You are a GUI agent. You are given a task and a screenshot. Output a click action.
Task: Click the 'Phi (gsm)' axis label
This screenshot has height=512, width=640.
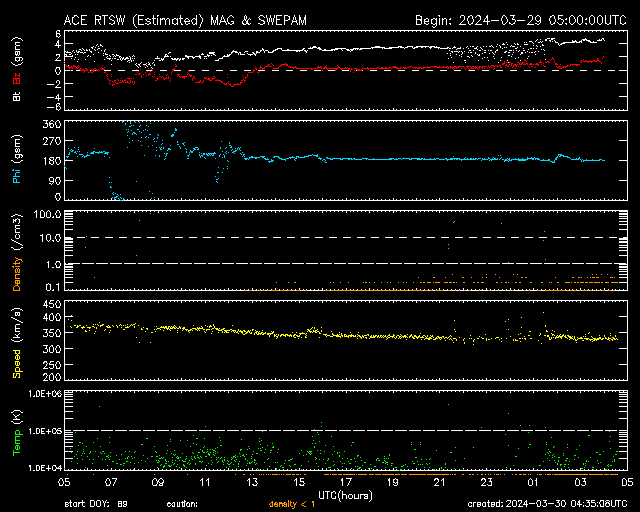point(17,160)
